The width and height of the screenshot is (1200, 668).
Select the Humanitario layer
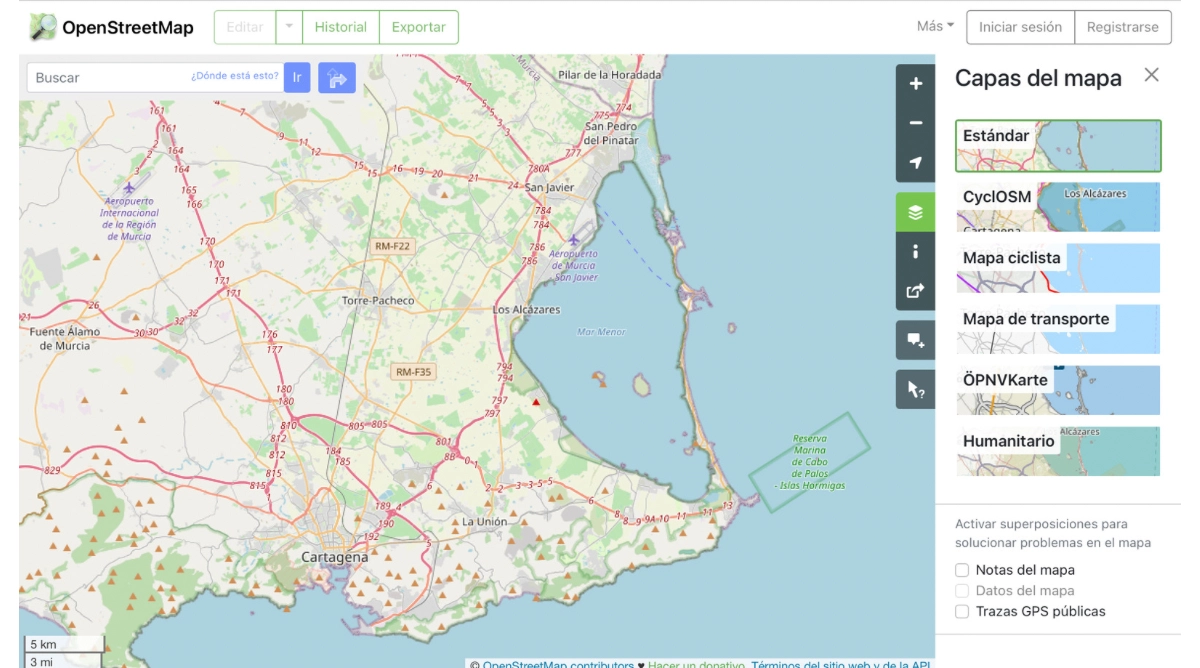pos(1058,451)
